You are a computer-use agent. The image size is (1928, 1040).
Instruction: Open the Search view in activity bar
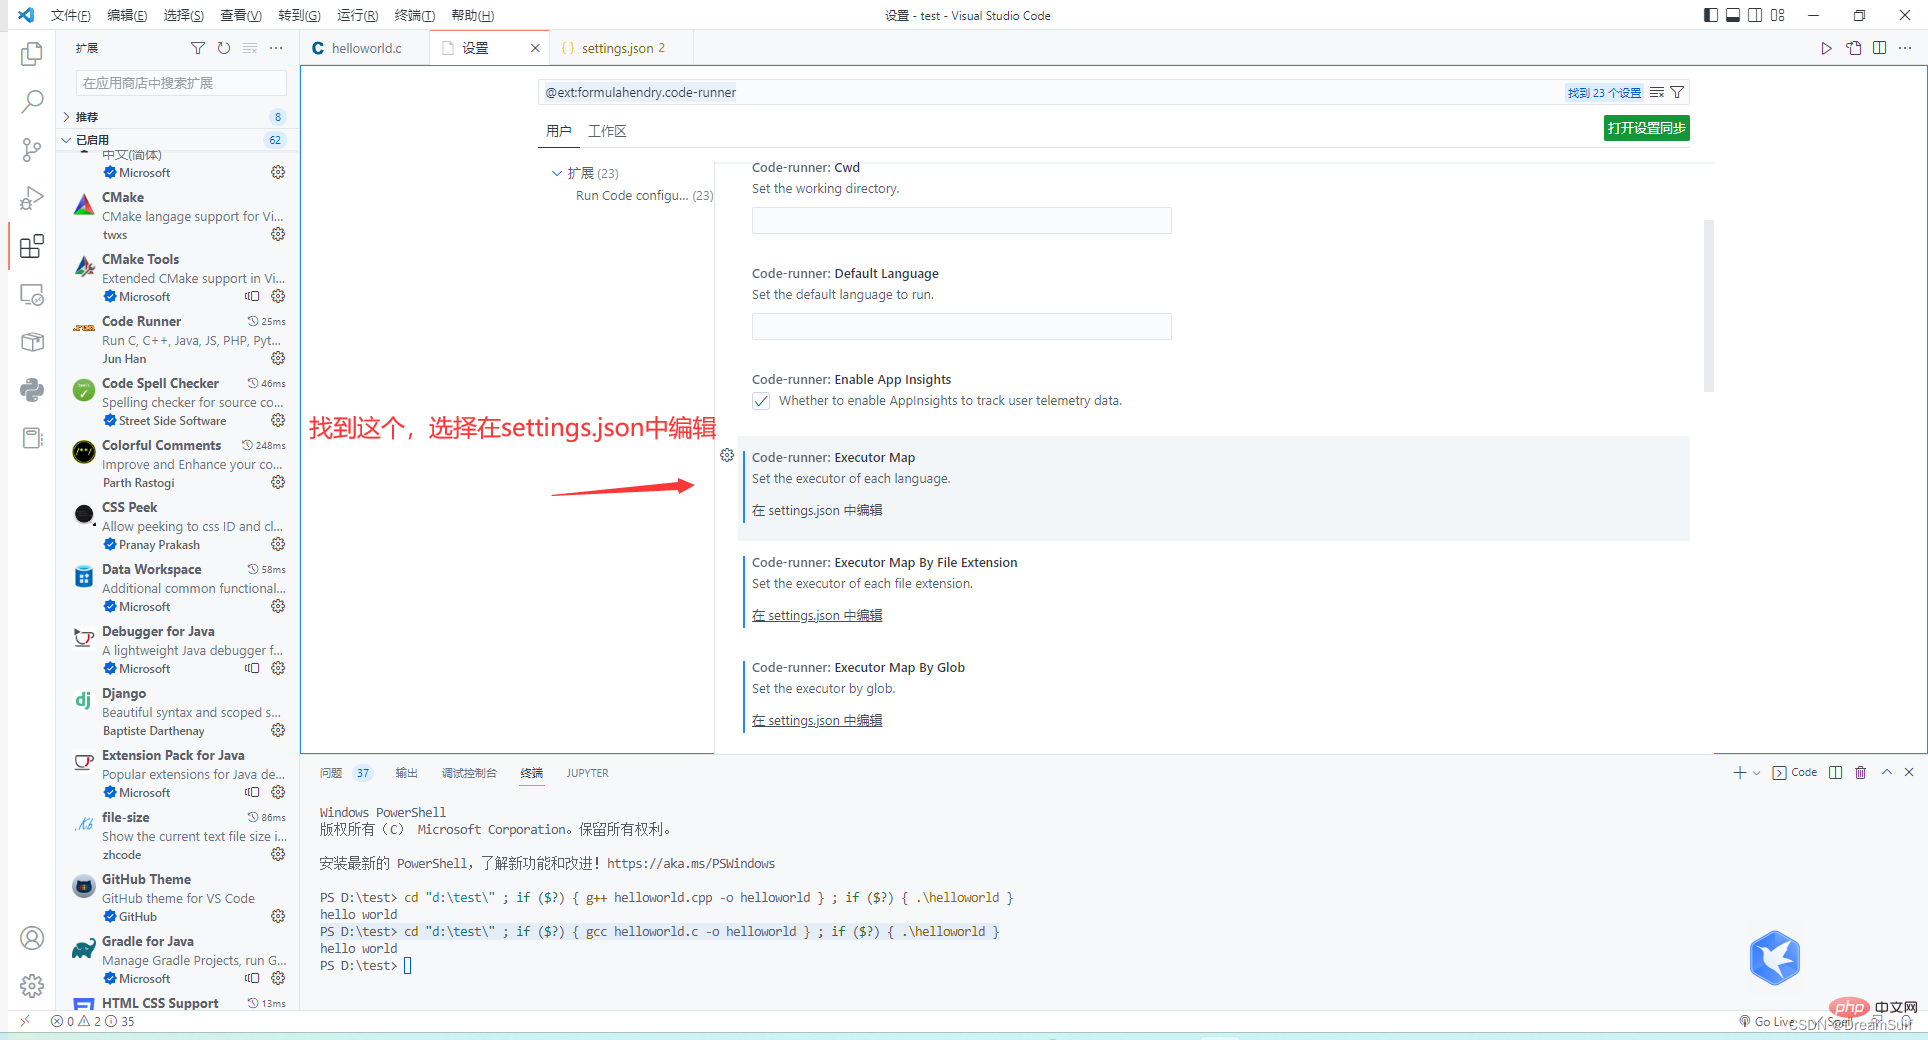(x=32, y=101)
